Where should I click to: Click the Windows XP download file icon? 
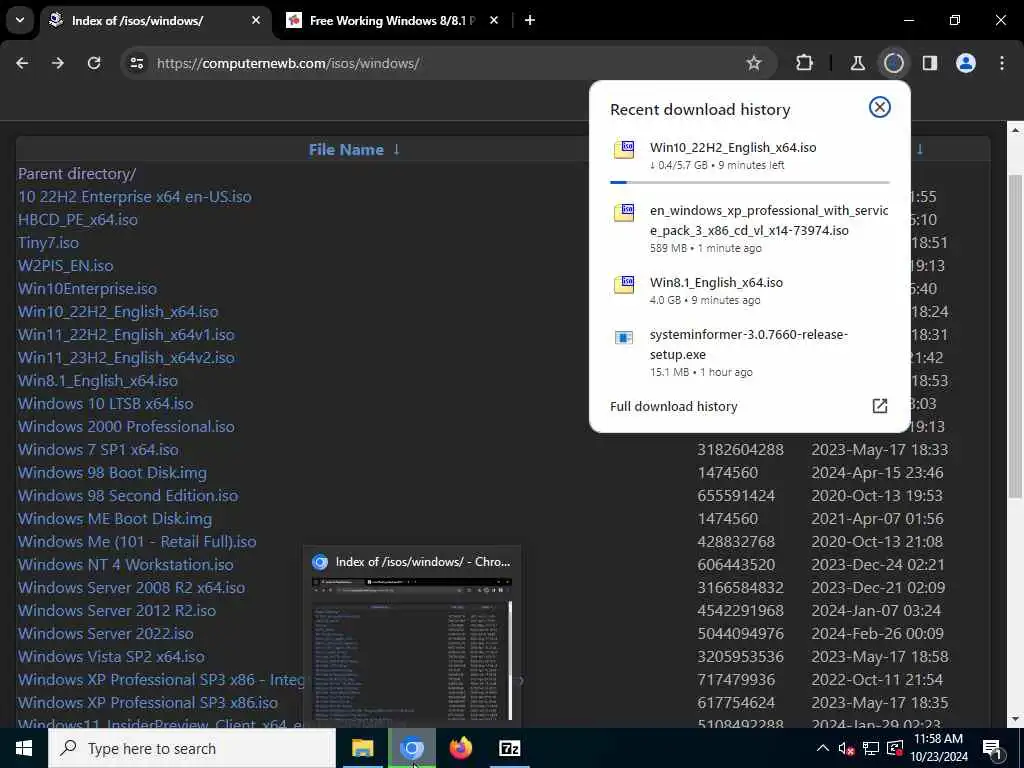624,213
